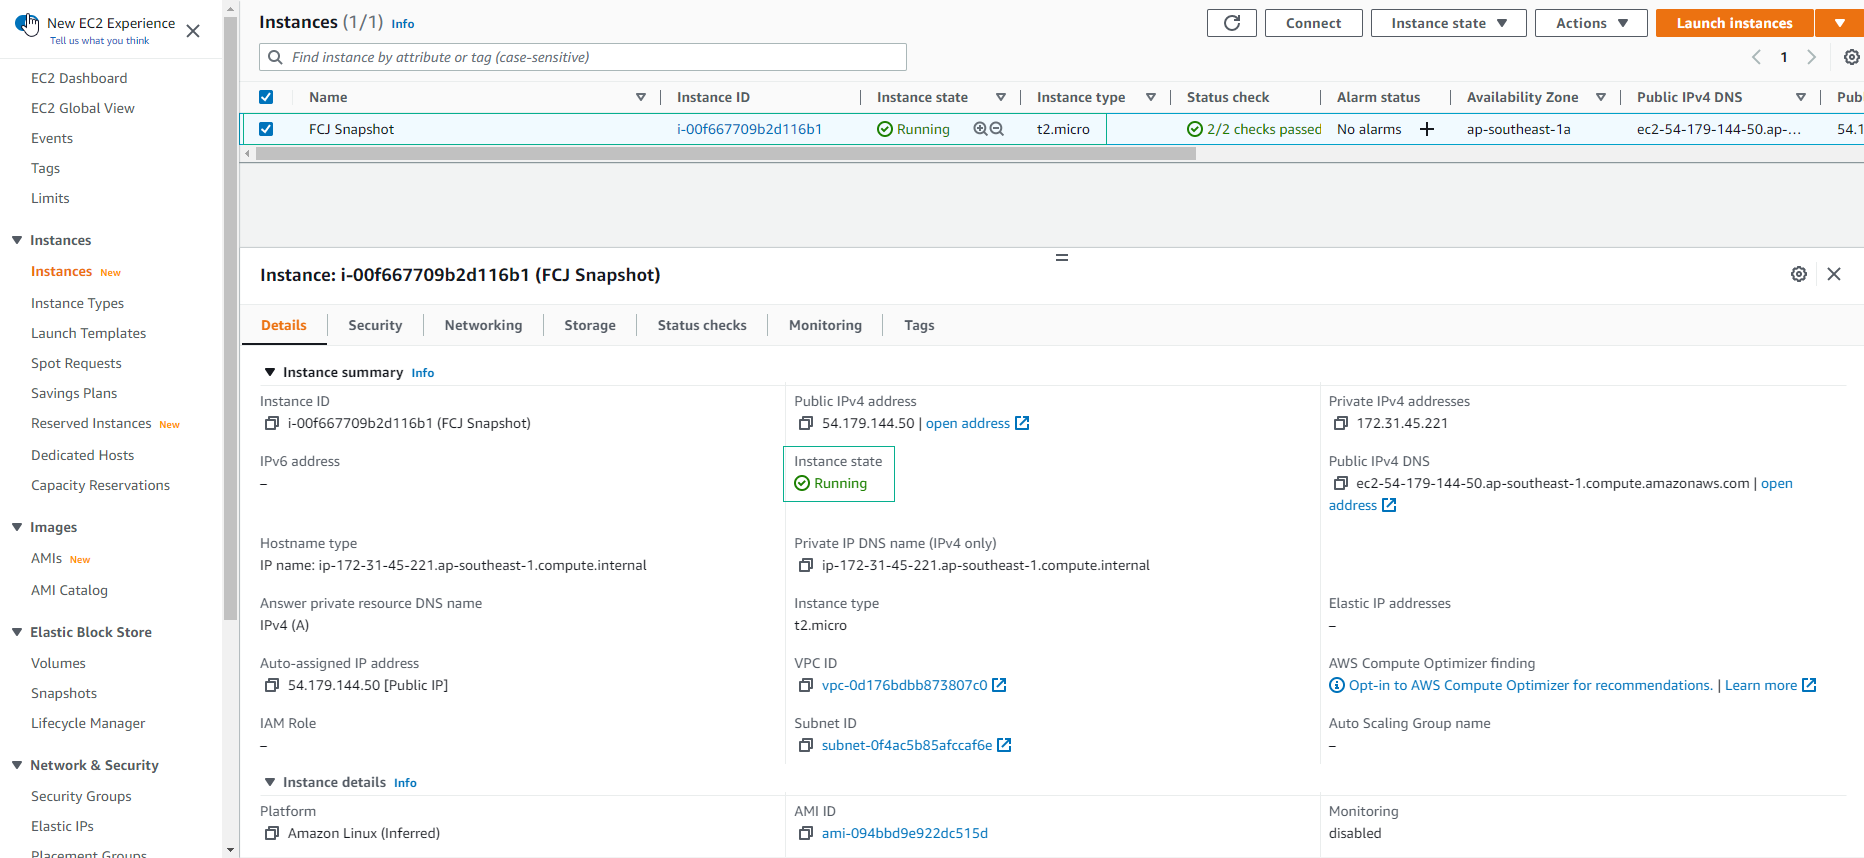Collapse the Instance details section
1864x858 pixels.
269,782
